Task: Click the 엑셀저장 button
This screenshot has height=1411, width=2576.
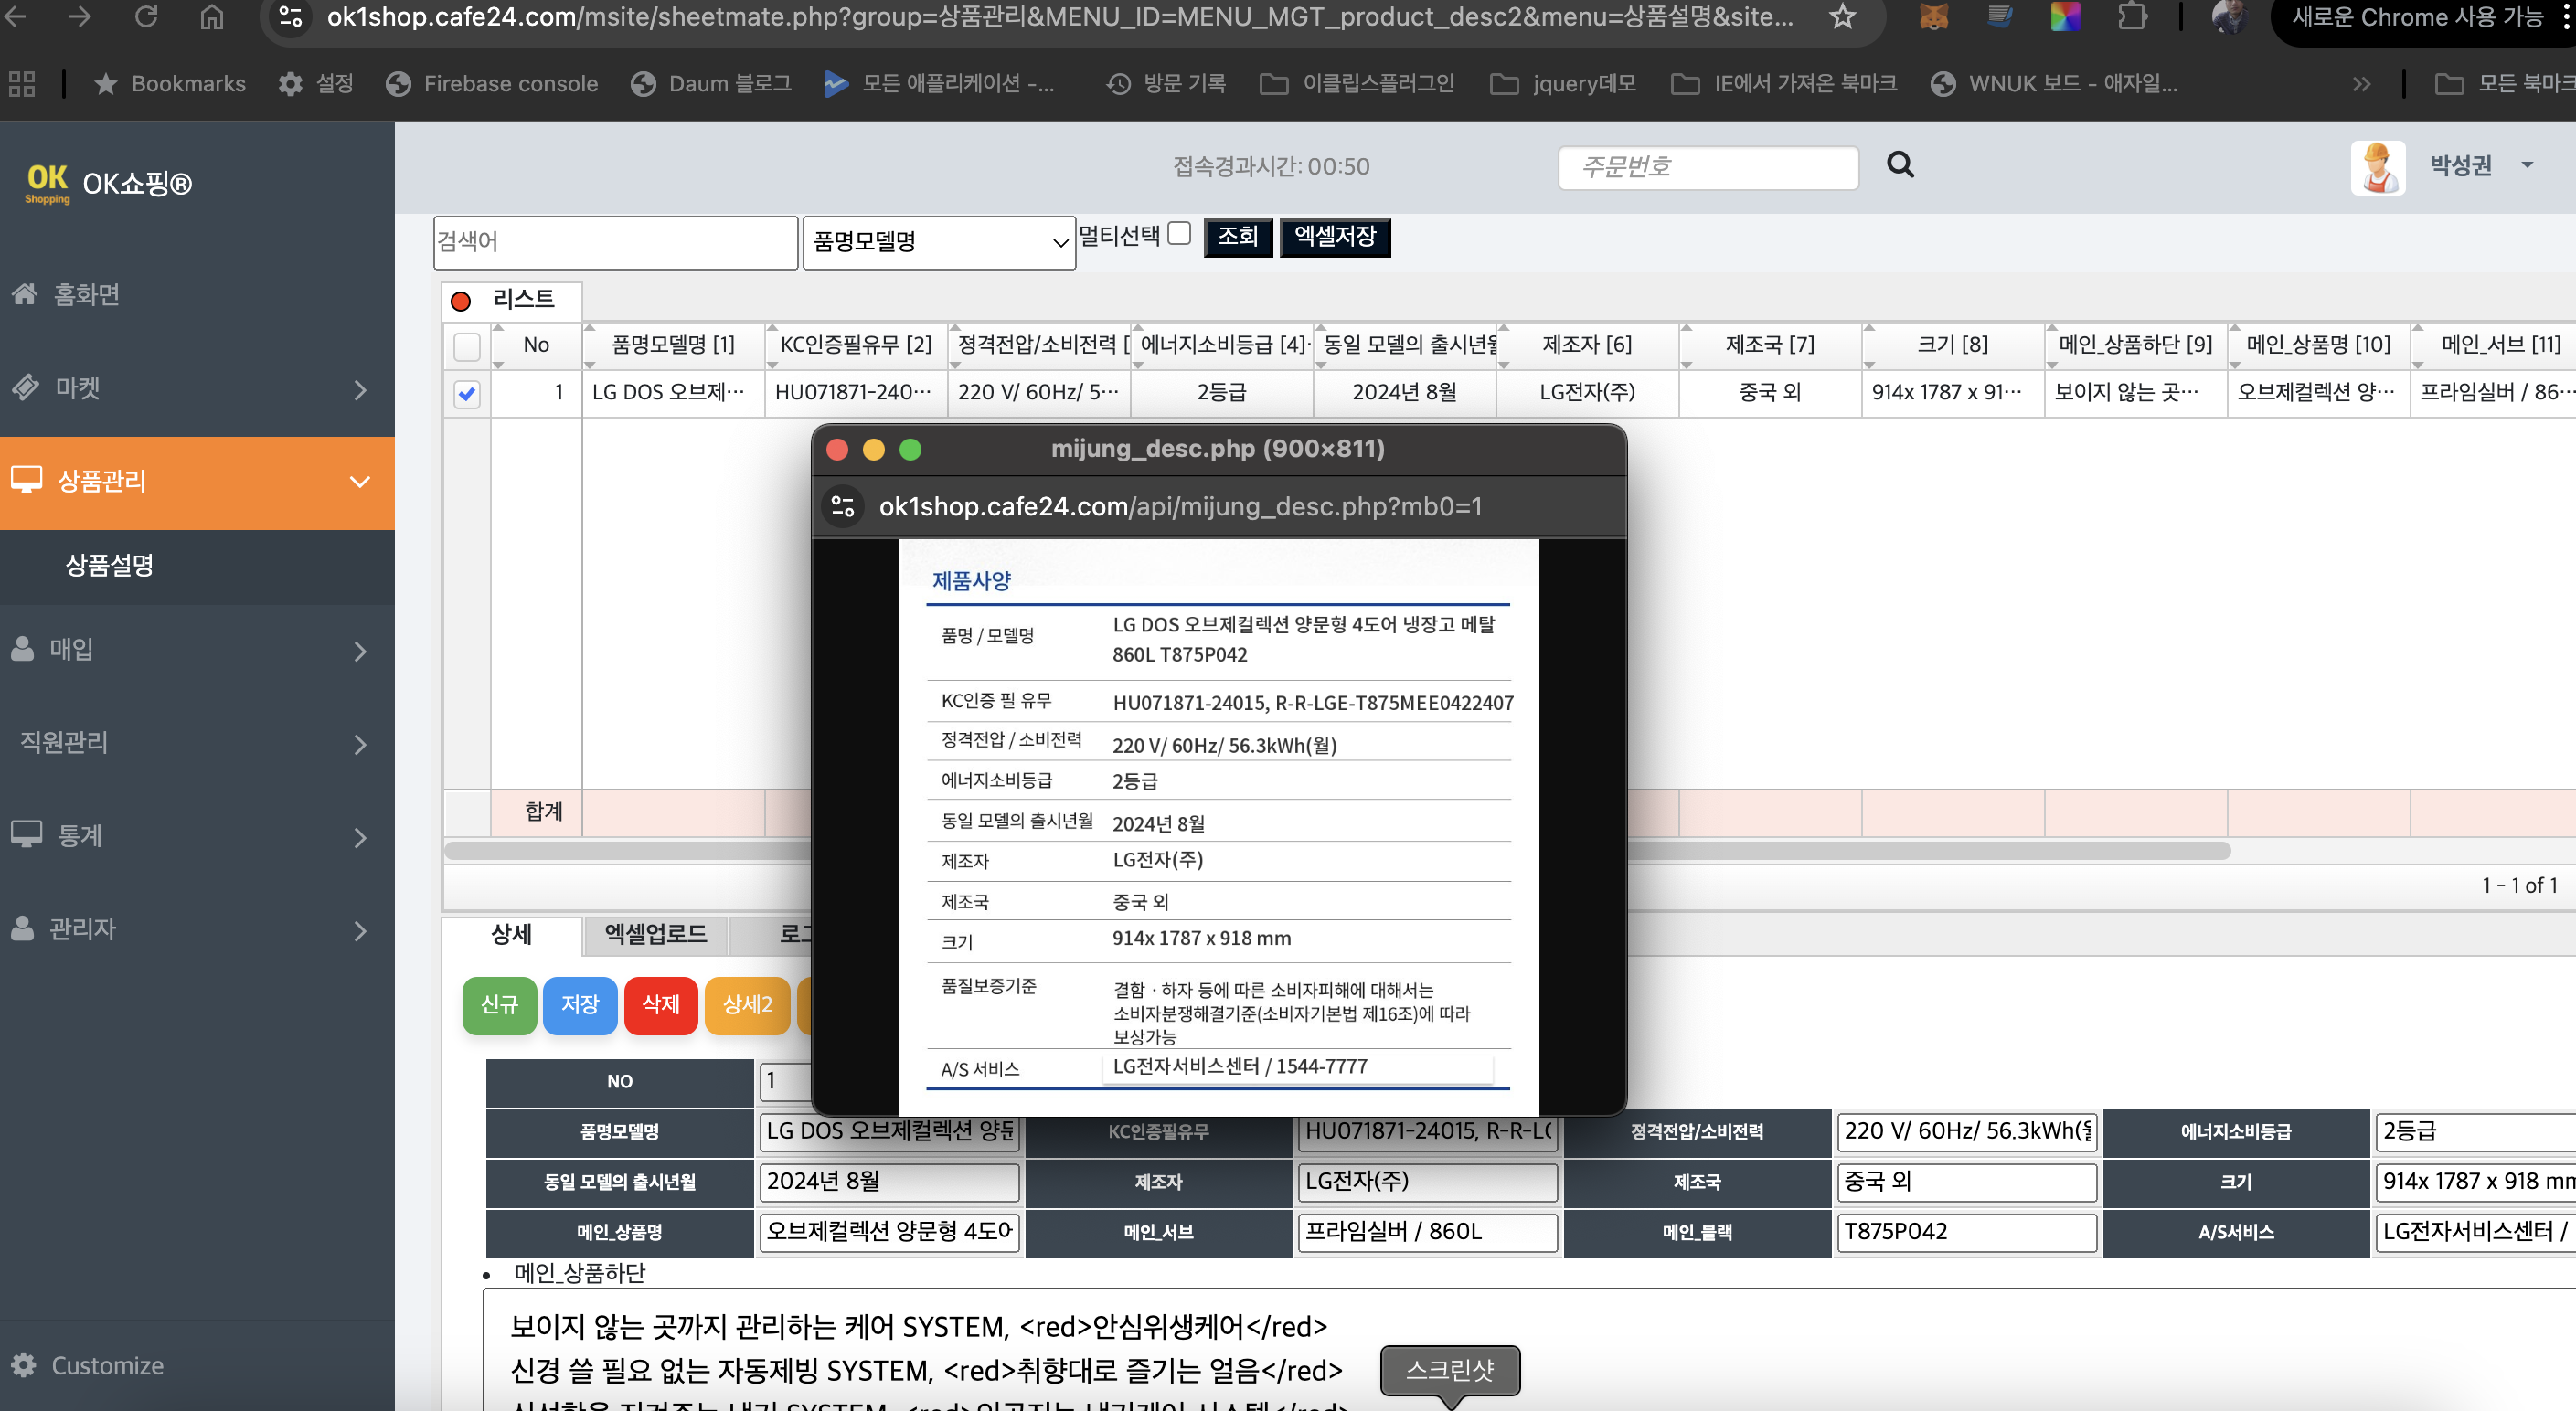Action: pos(1334,237)
